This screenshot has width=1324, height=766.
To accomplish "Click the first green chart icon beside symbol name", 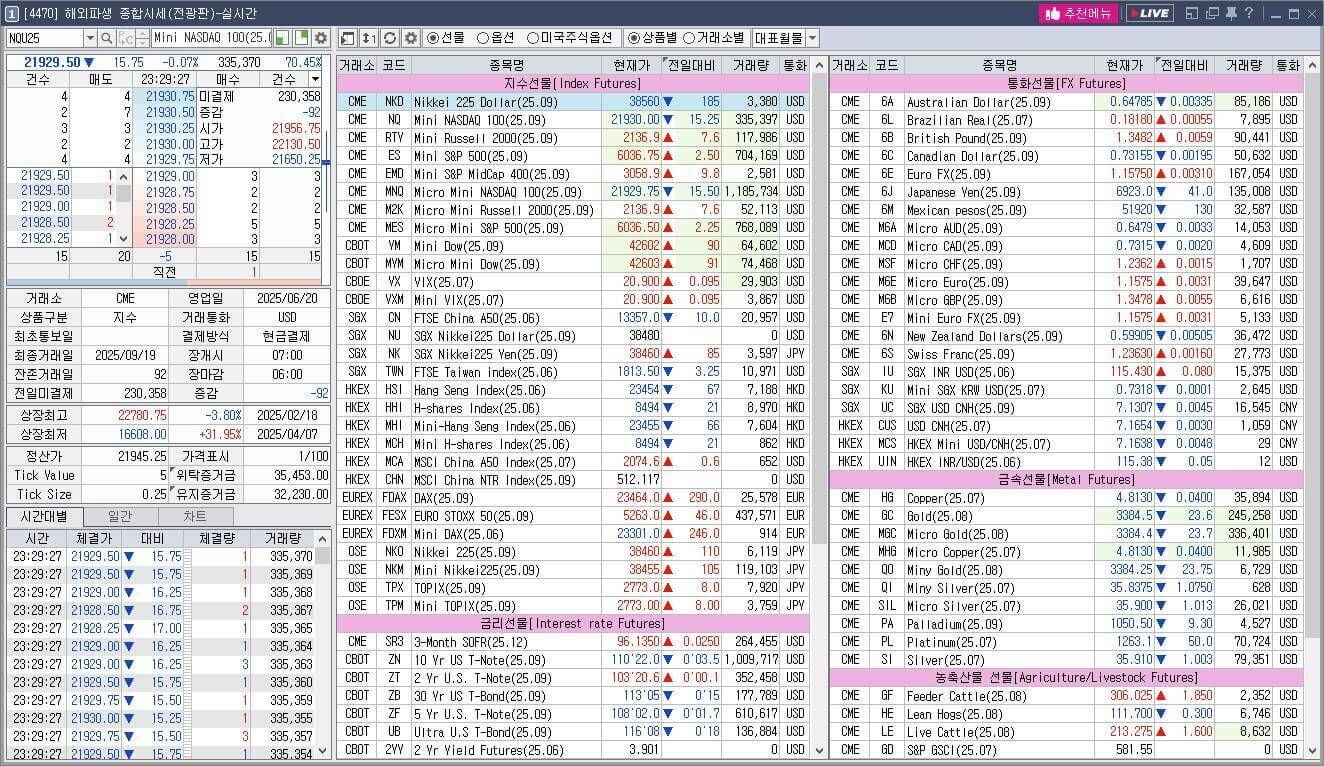I will pos(283,38).
